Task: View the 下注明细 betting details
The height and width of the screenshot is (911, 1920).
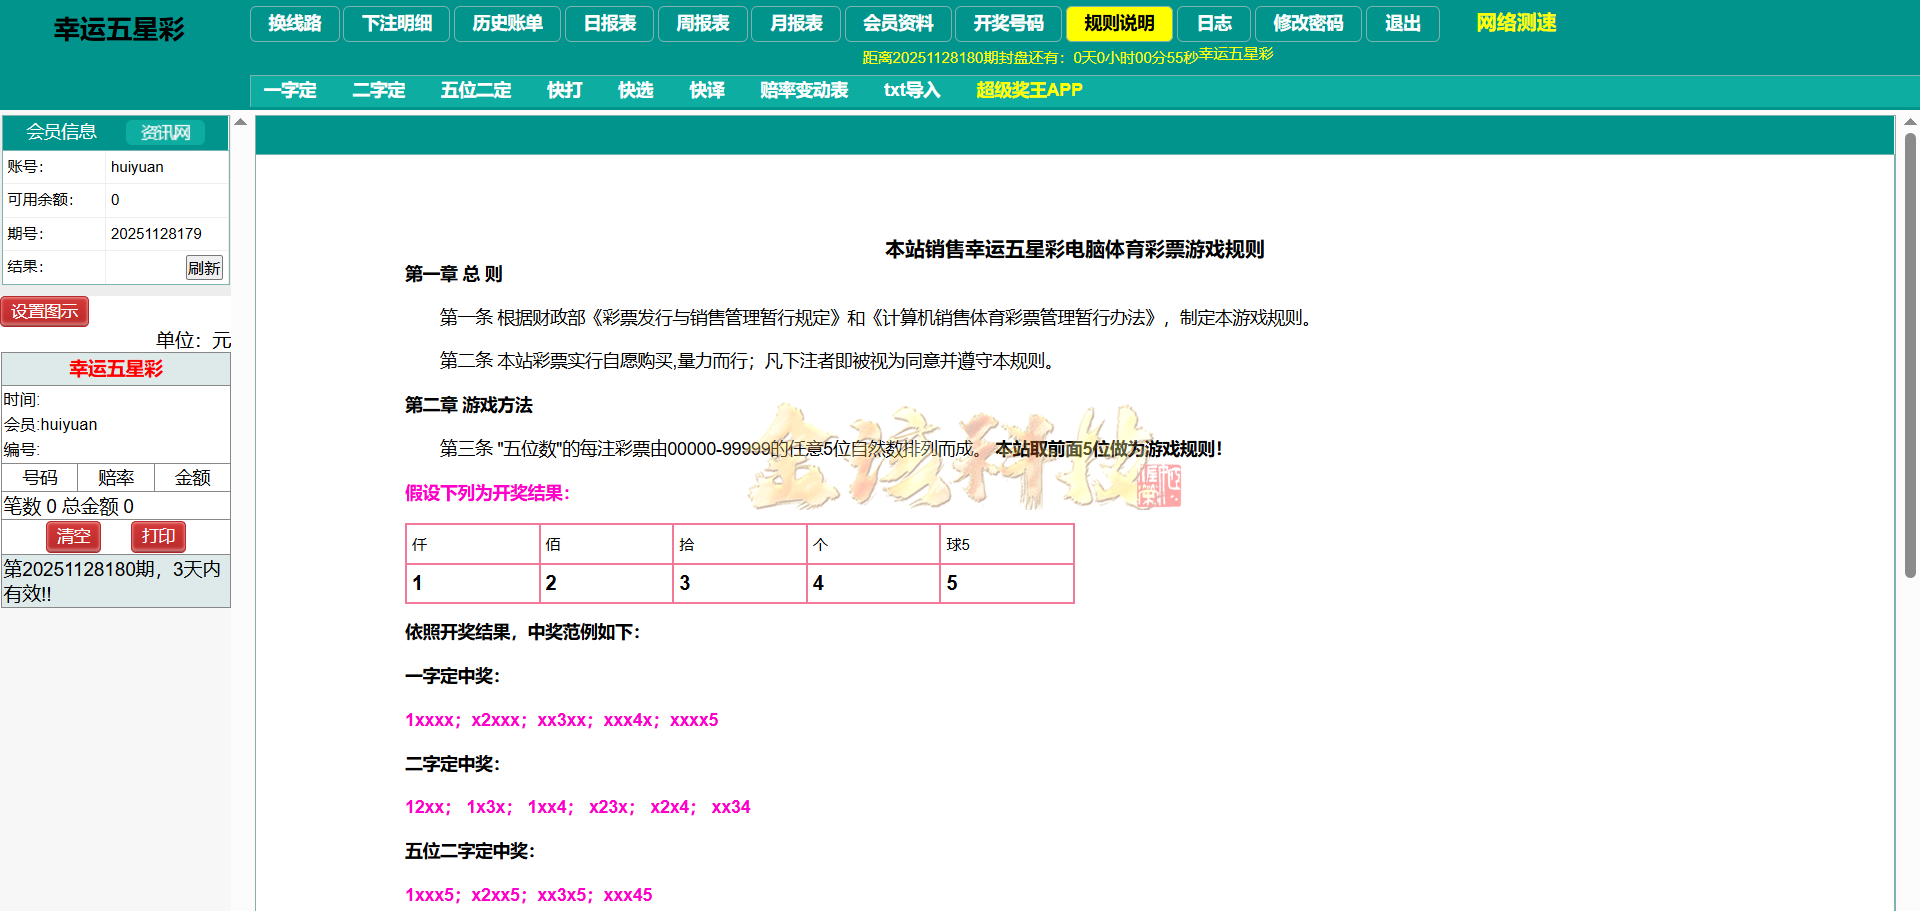Action: (396, 23)
